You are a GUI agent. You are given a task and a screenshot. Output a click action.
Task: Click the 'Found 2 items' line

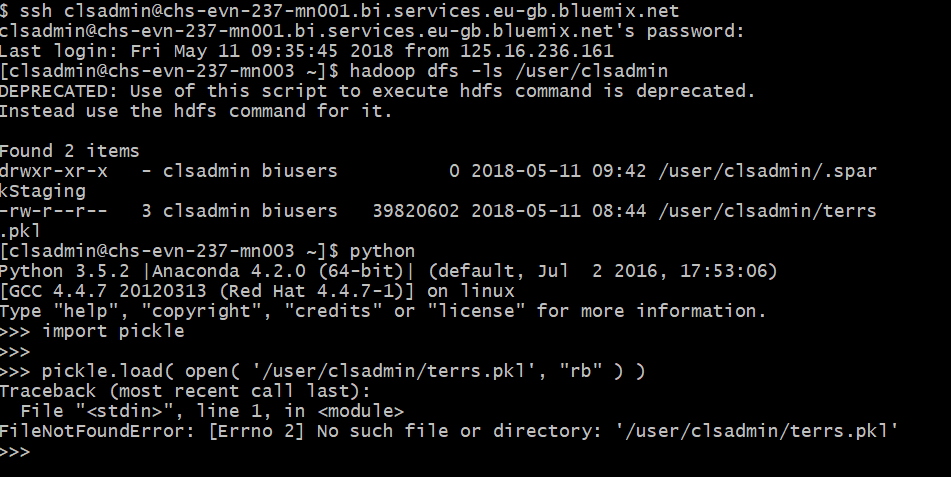pyautogui.click(x=71, y=151)
